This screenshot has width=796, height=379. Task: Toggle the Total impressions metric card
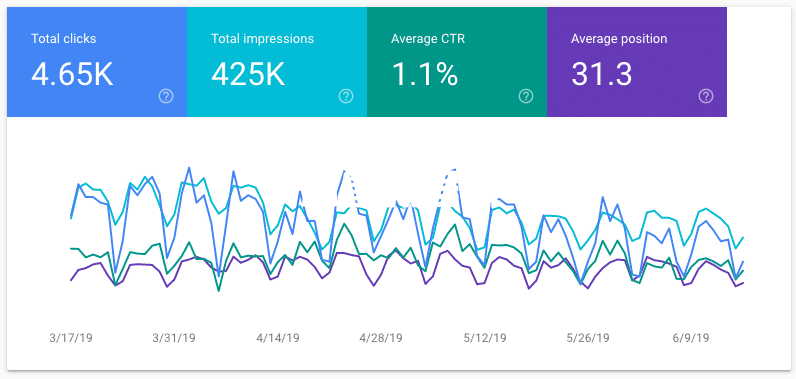277,62
